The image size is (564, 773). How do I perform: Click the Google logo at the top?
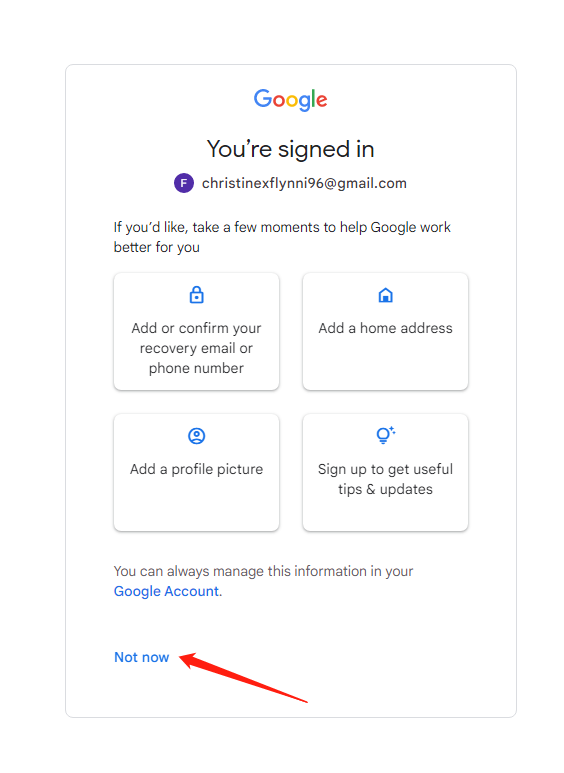(290, 100)
